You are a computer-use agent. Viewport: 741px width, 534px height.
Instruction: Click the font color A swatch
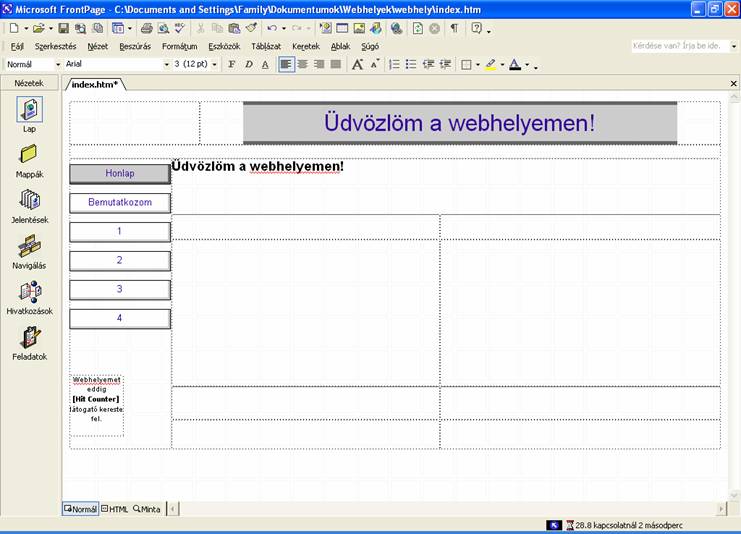pos(514,64)
